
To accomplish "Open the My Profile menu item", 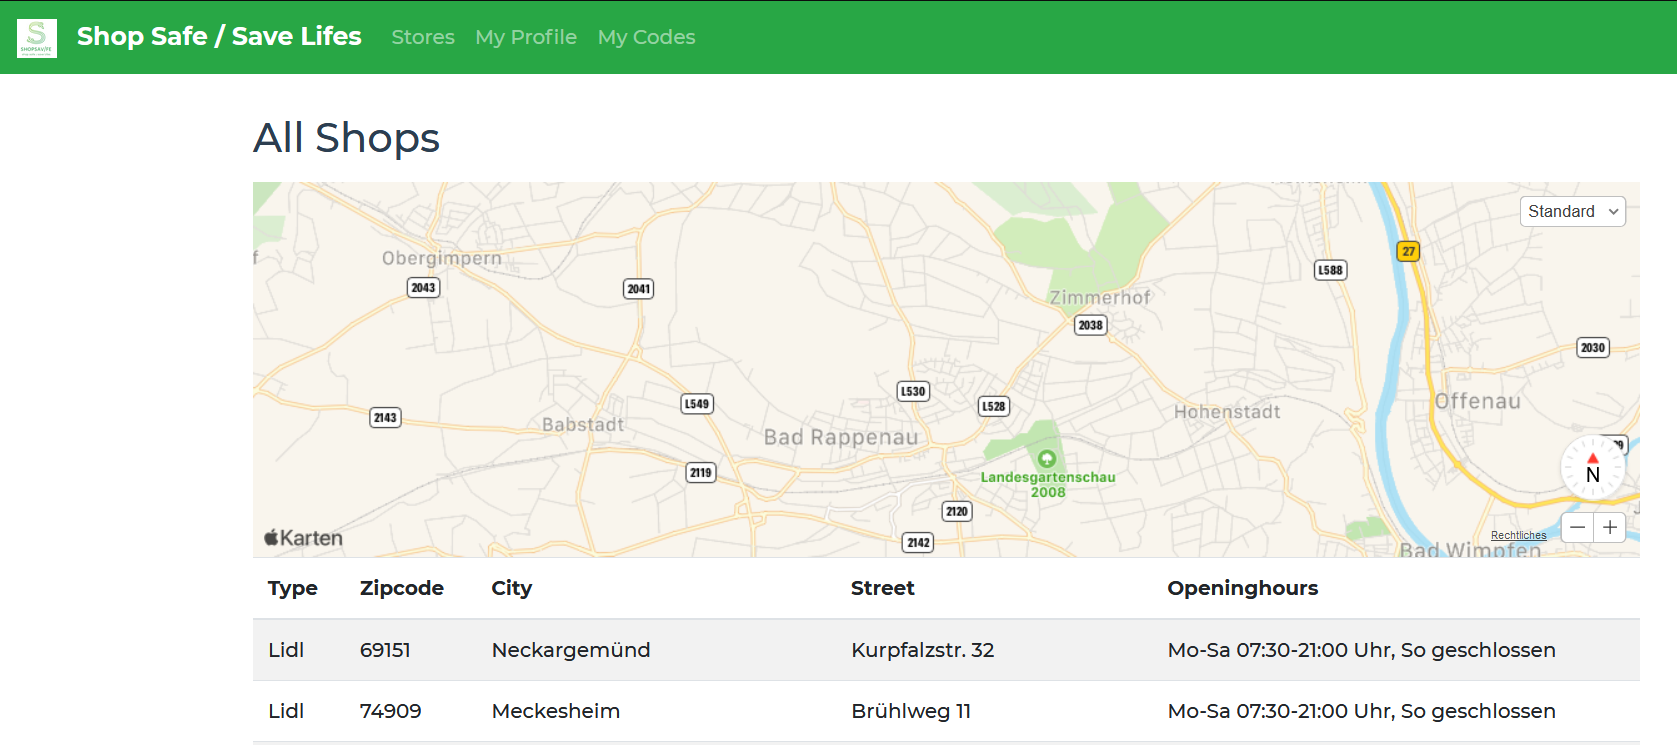I will pos(526,37).
